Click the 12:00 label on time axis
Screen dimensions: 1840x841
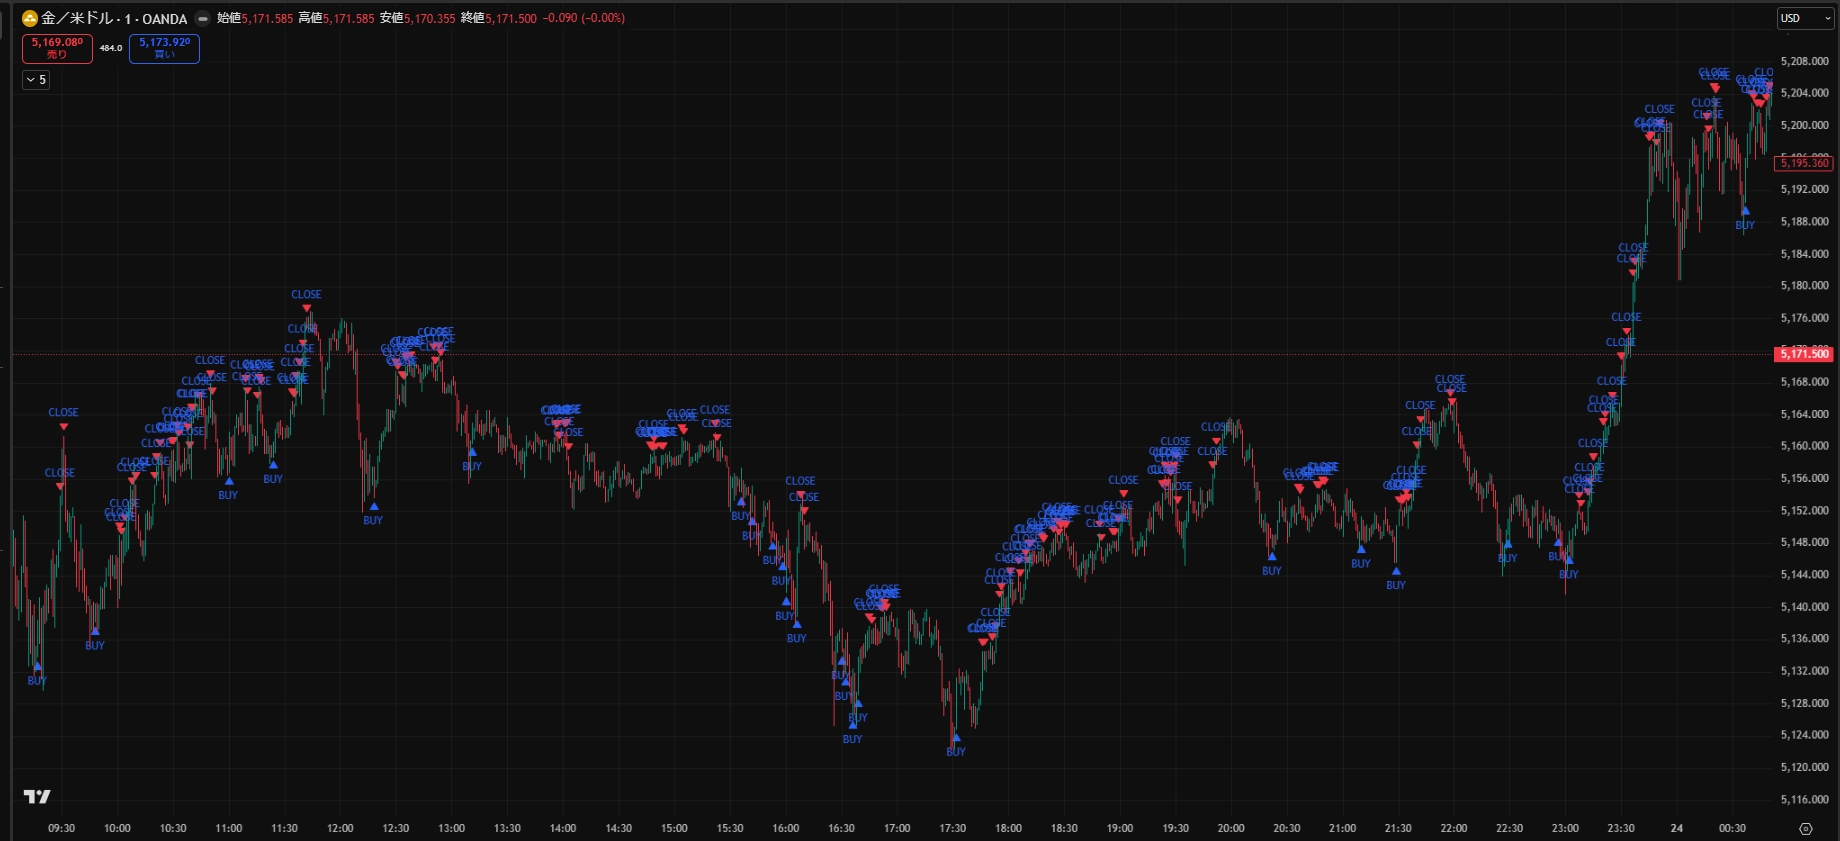click(x=340, y=828)
